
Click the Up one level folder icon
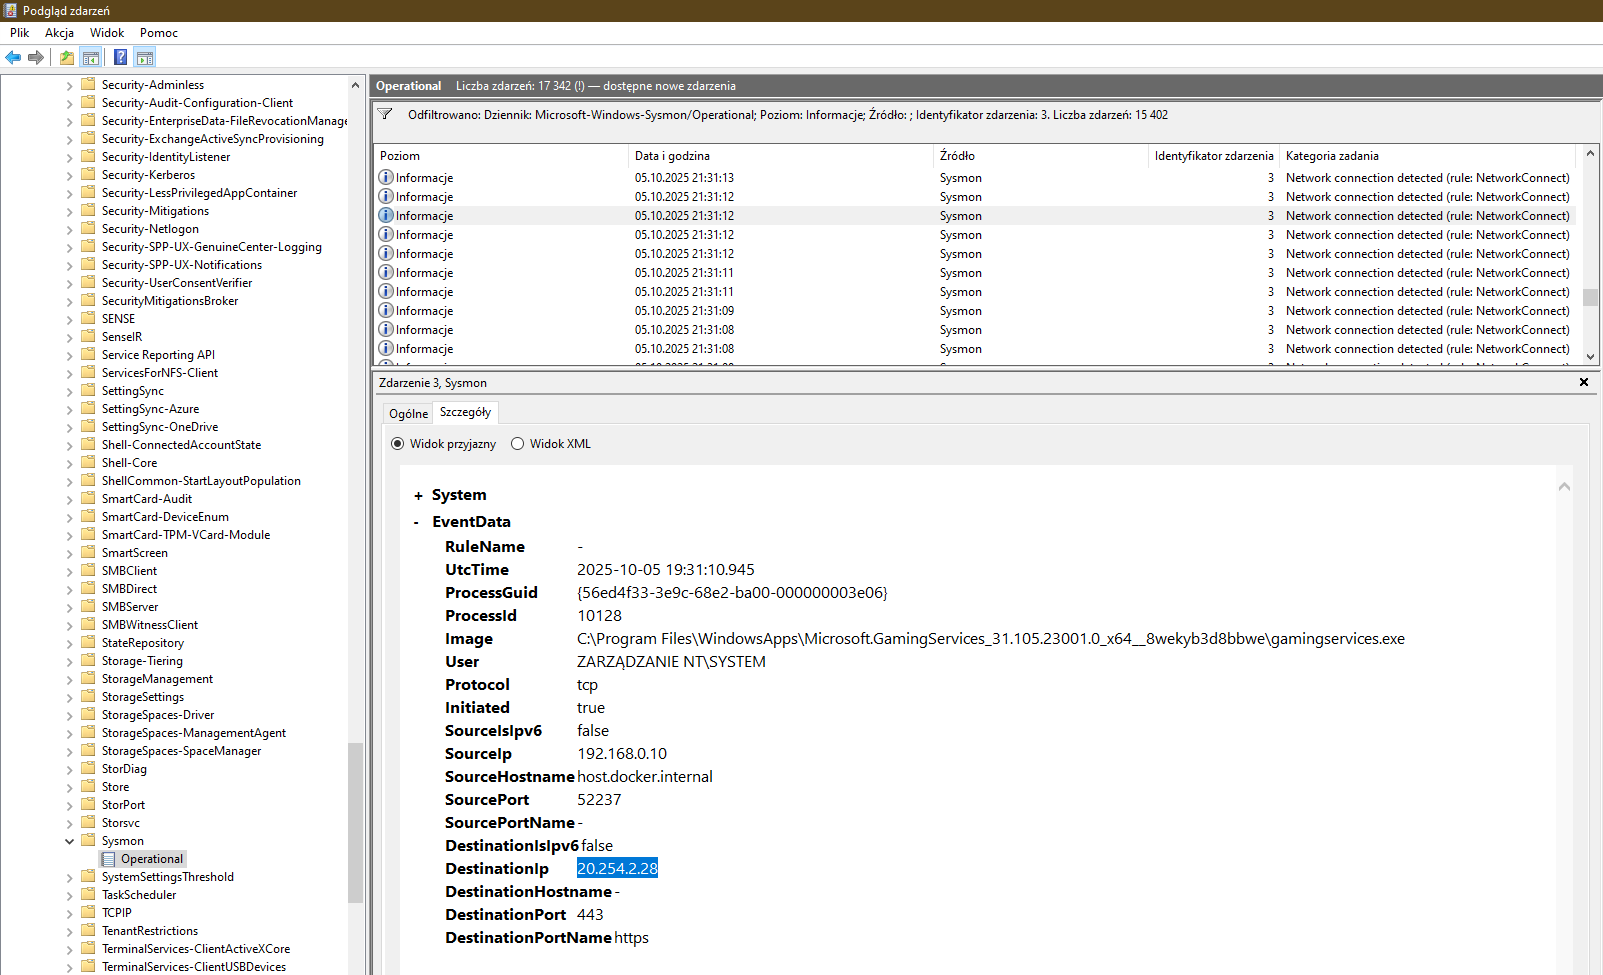[x=66, y=57]
